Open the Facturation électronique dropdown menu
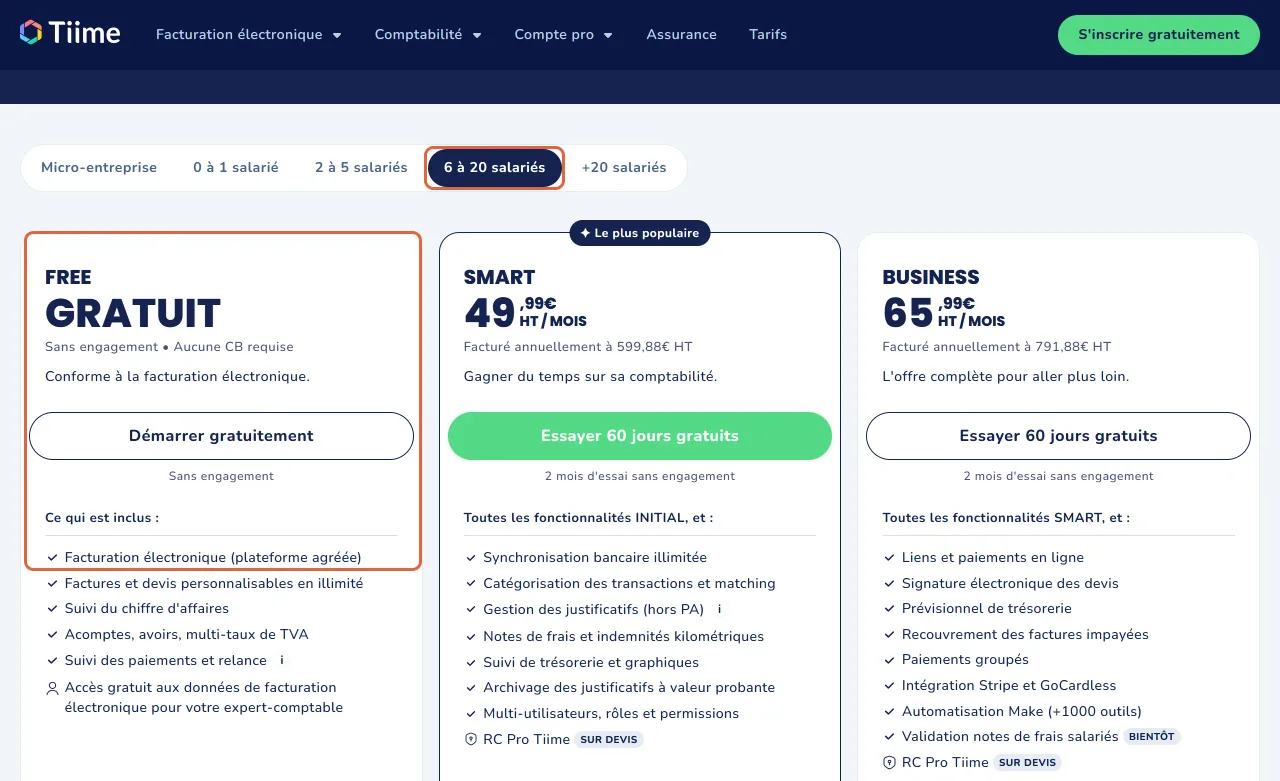Viewport: 1280px width, 781px height. tap(249, 34)
